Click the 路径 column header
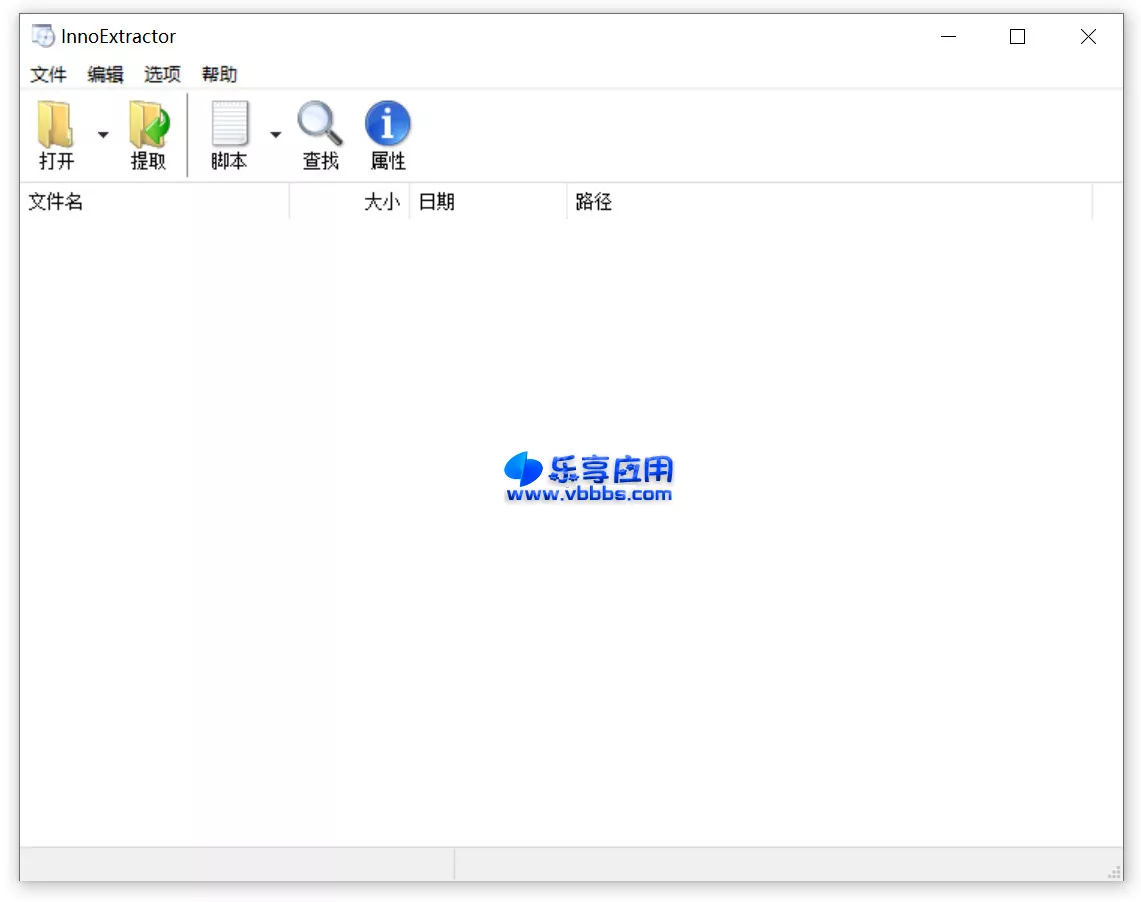Viewport: 1141px width, 902px height. [x=595, y=201]
